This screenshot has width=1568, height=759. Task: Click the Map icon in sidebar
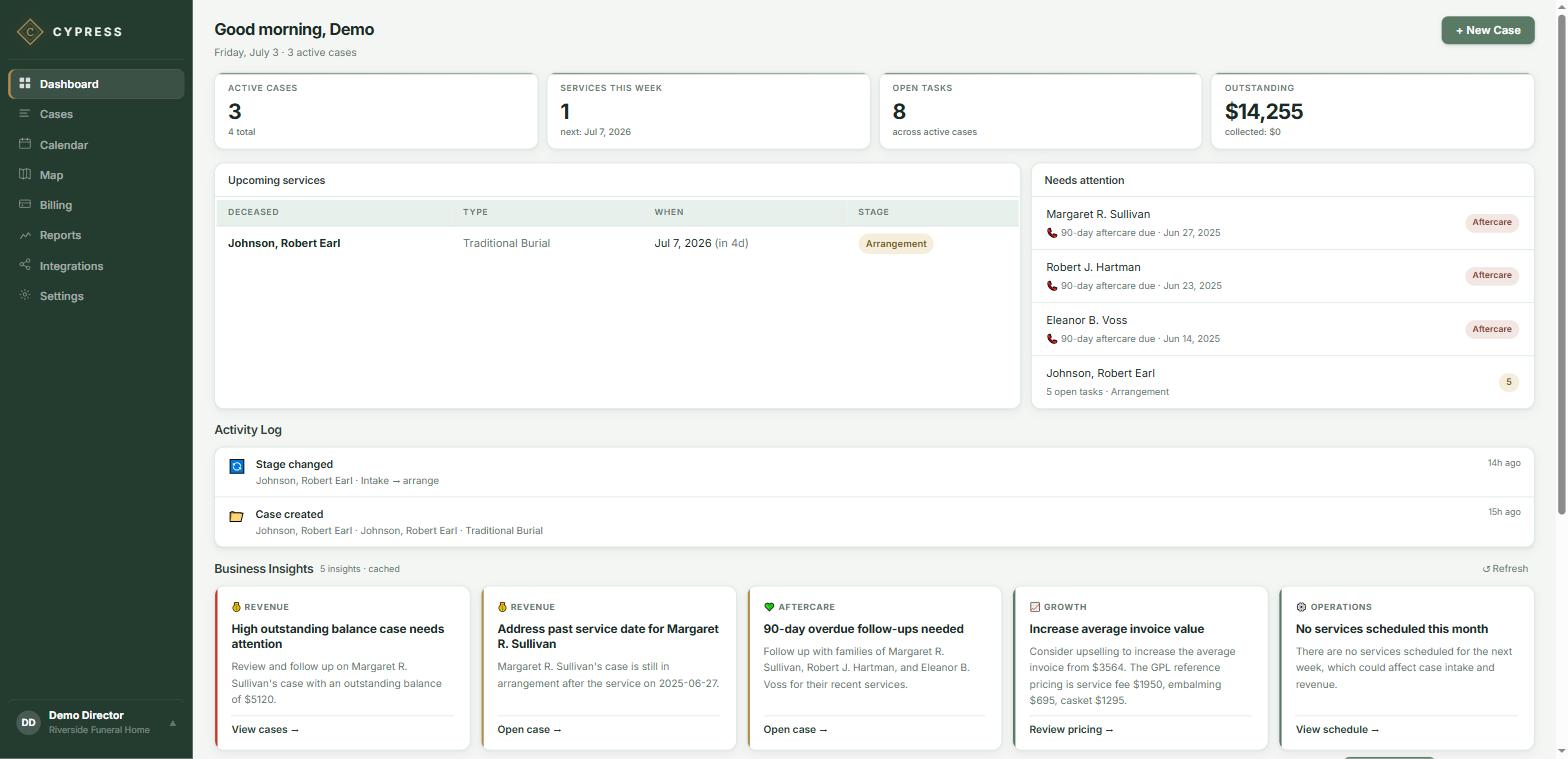(x=25, y=174)
